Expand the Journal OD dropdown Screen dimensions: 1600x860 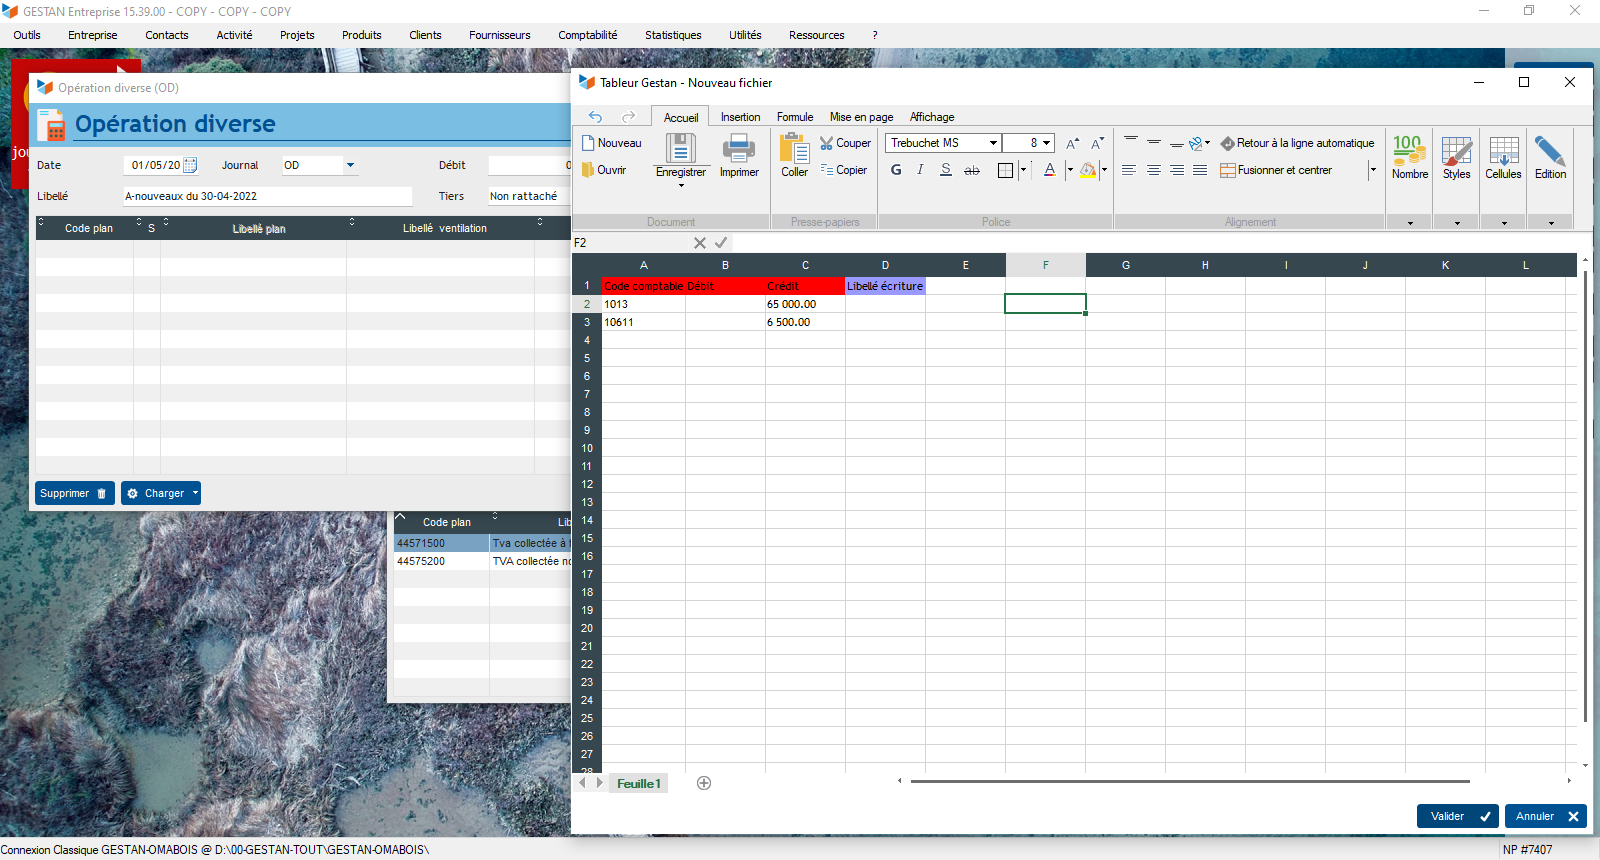[350, 165]
